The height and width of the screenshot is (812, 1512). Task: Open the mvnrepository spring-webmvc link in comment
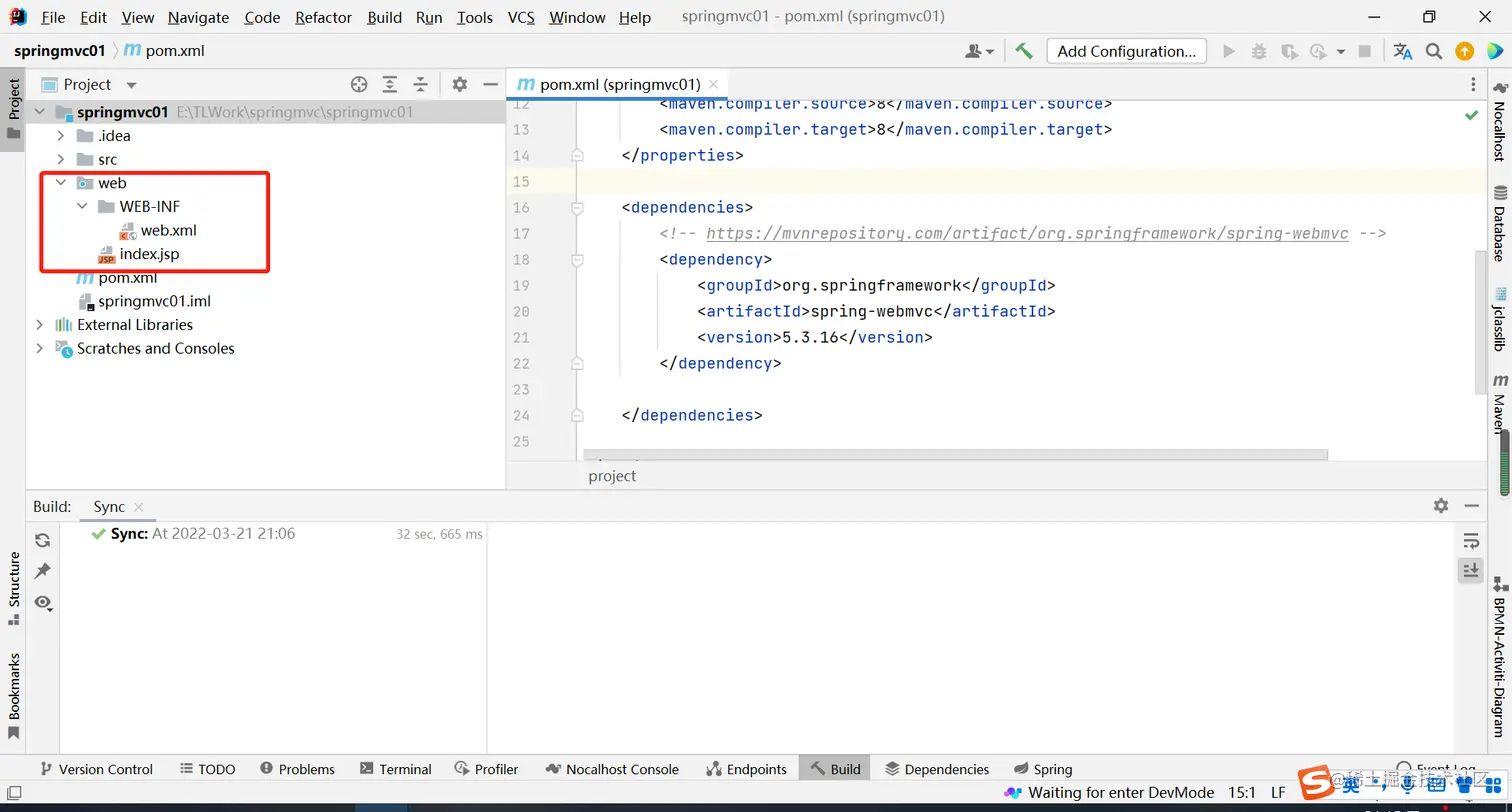click(1027, 233)
